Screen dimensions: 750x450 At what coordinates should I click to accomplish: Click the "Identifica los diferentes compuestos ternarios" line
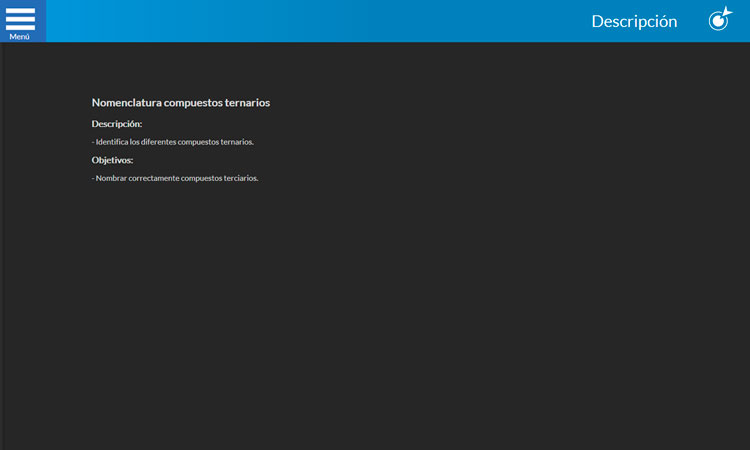(173, 142)
